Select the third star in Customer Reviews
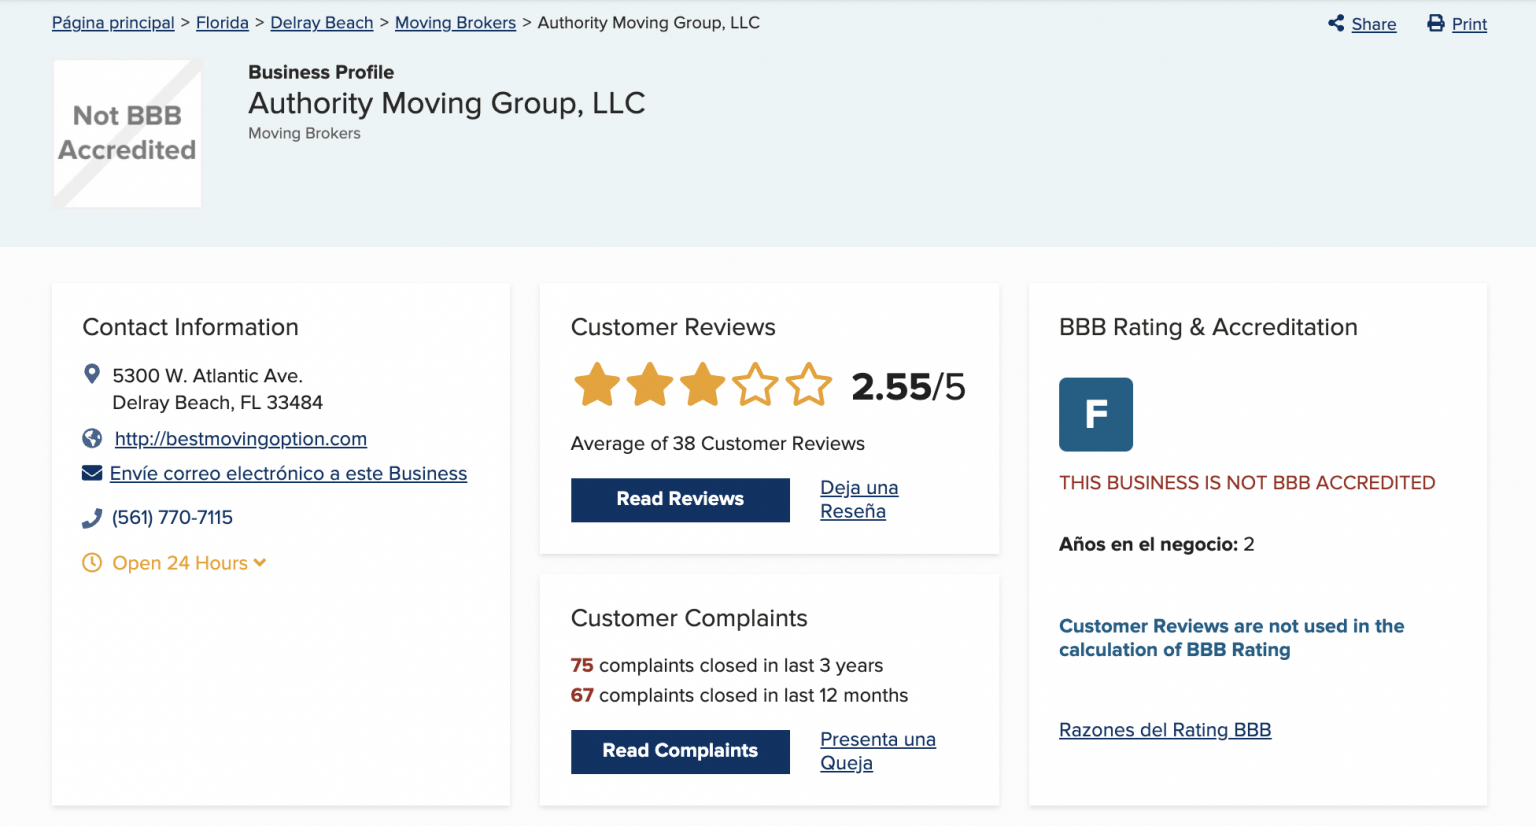 click(x=703, y=383)
